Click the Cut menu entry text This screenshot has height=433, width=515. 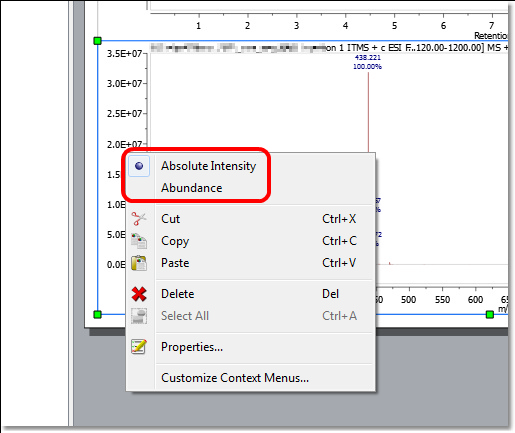[170, 219]
